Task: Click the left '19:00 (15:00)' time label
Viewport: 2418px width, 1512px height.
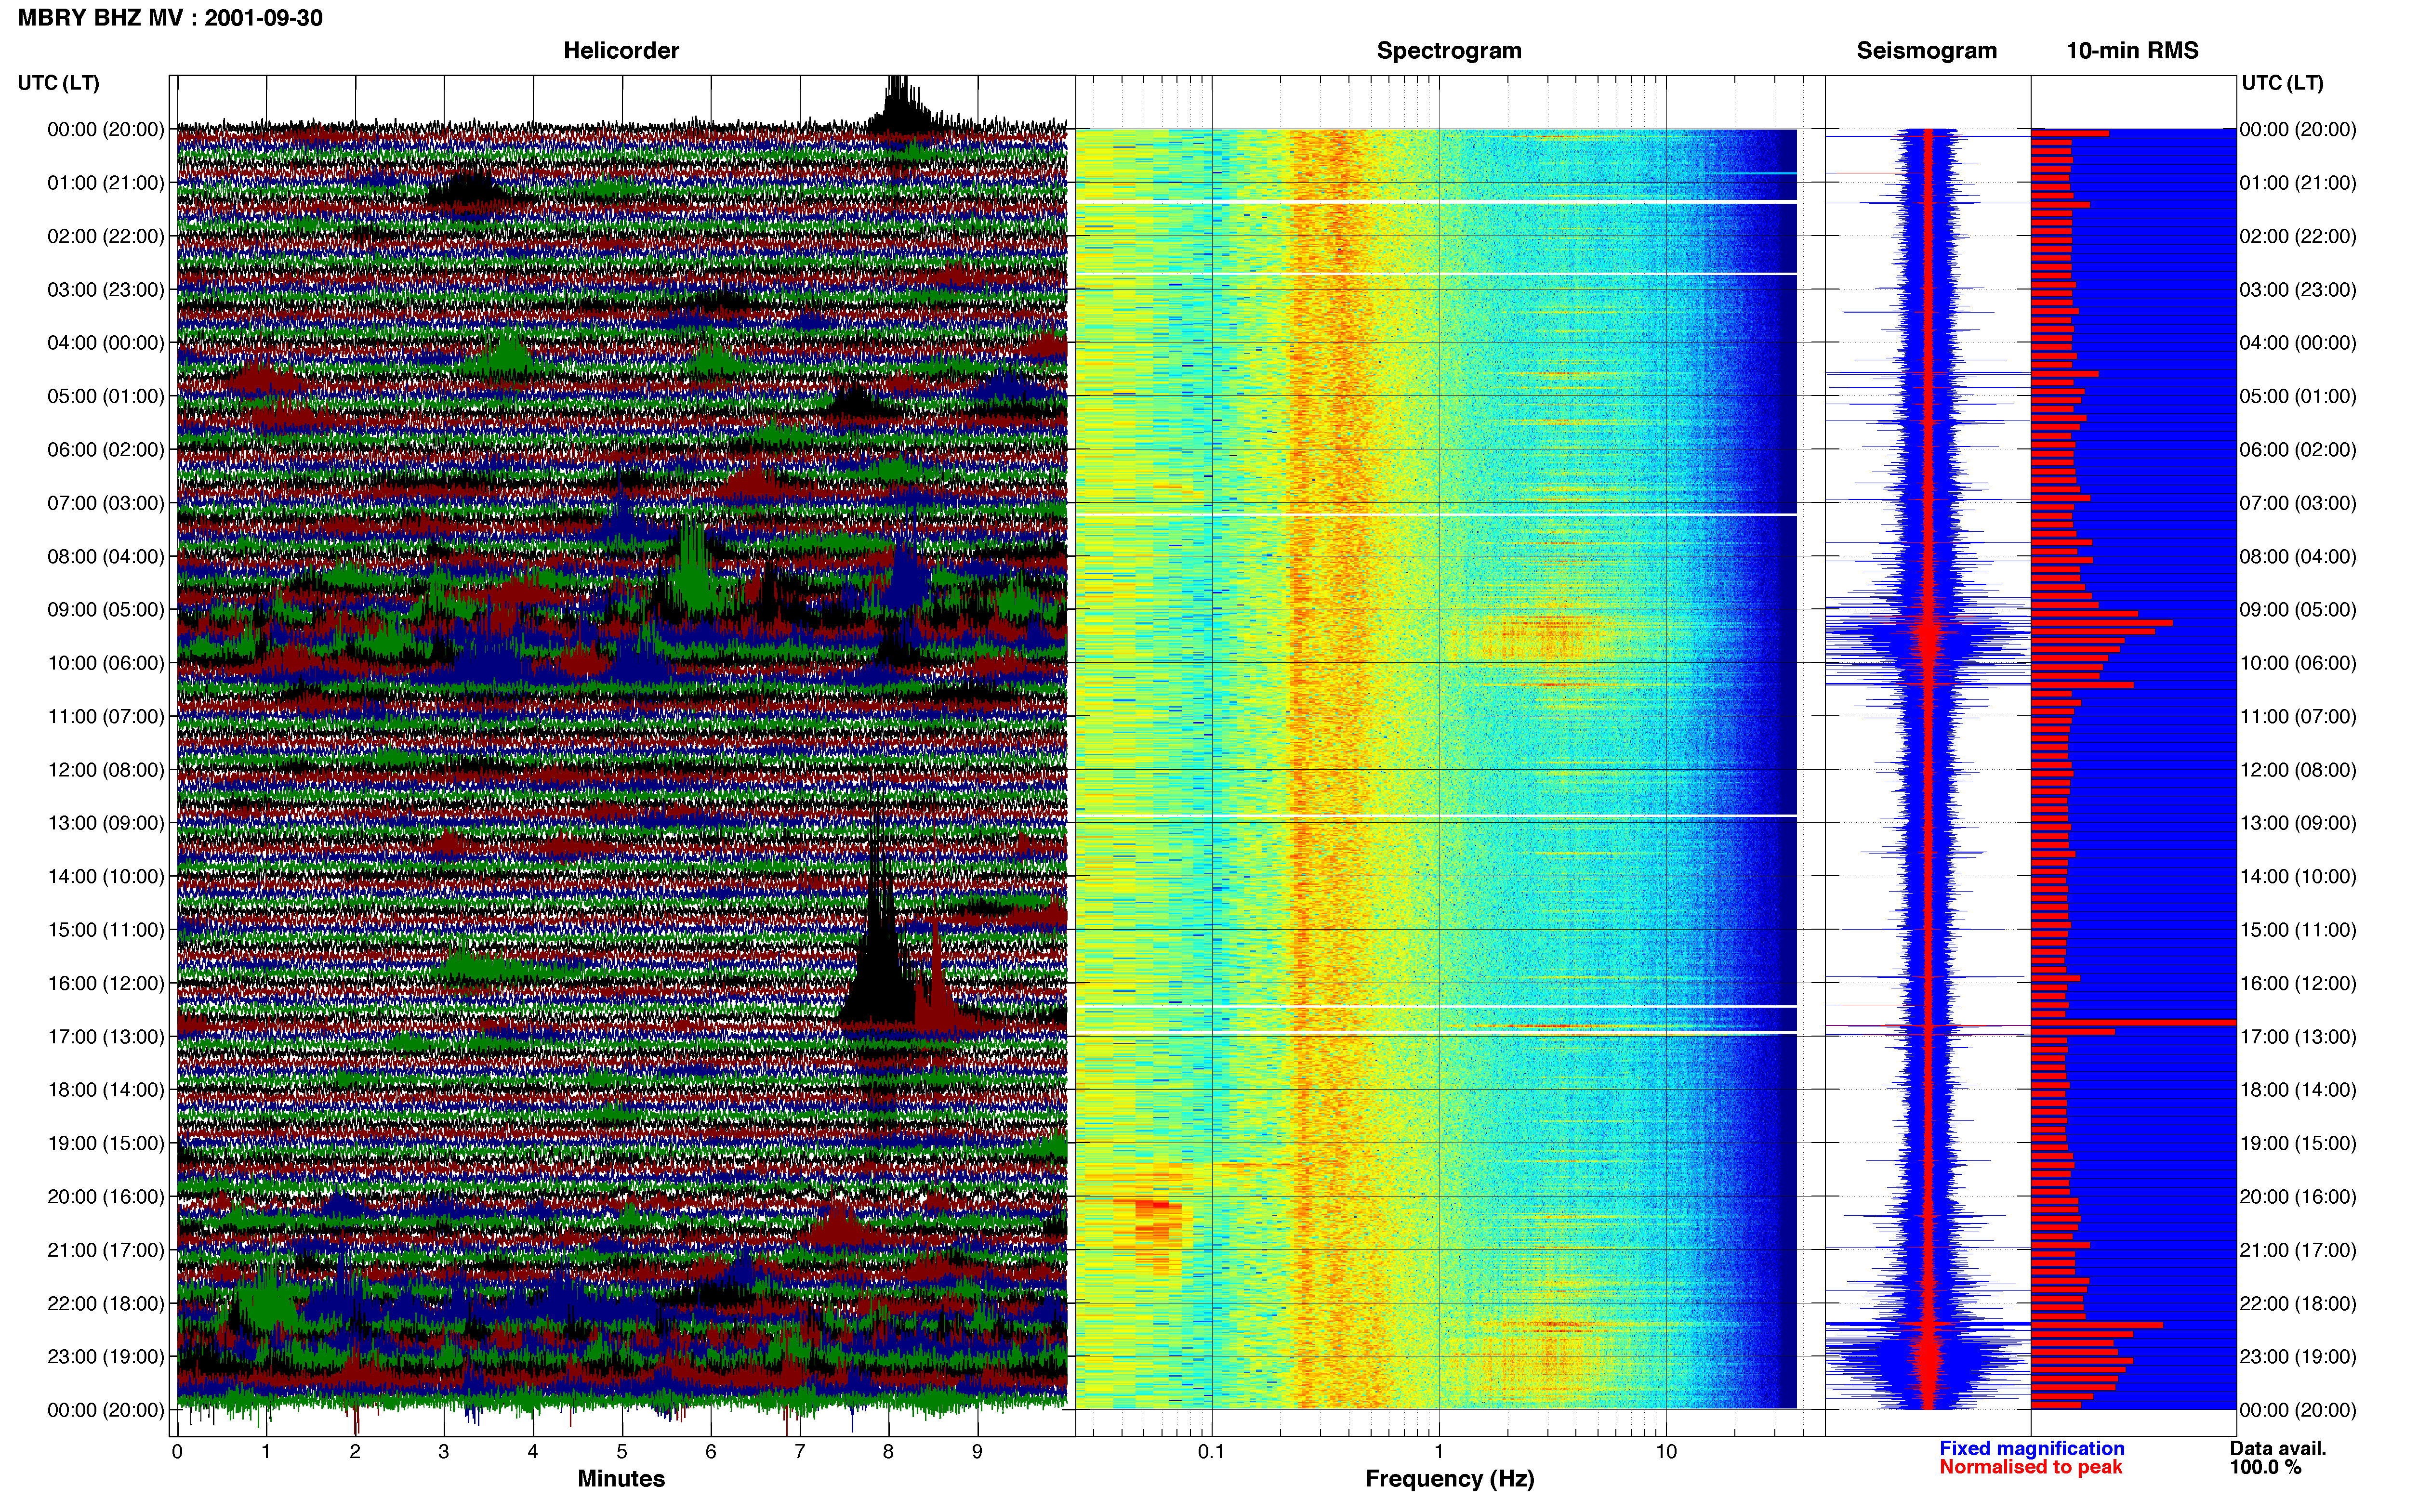Action: [x=106, y=1143]
